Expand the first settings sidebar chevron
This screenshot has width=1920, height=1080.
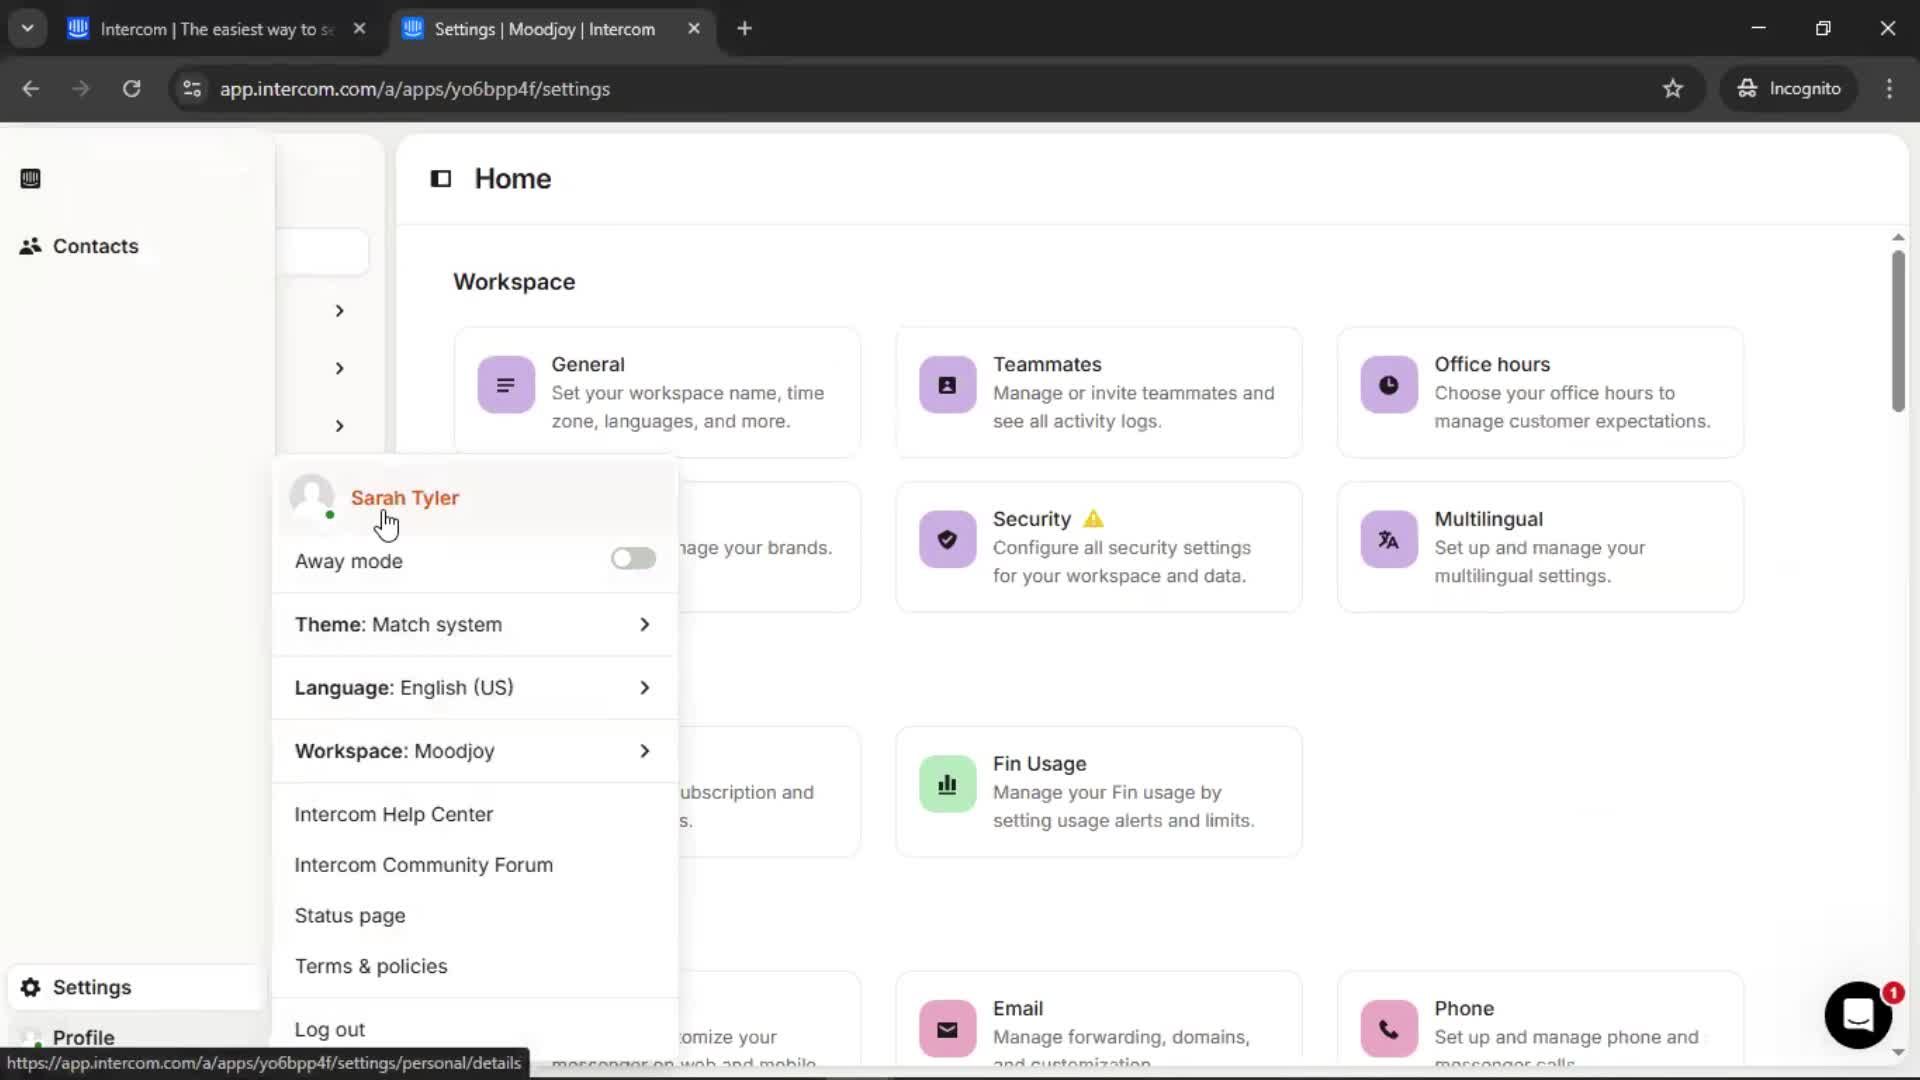coord(340,311)
